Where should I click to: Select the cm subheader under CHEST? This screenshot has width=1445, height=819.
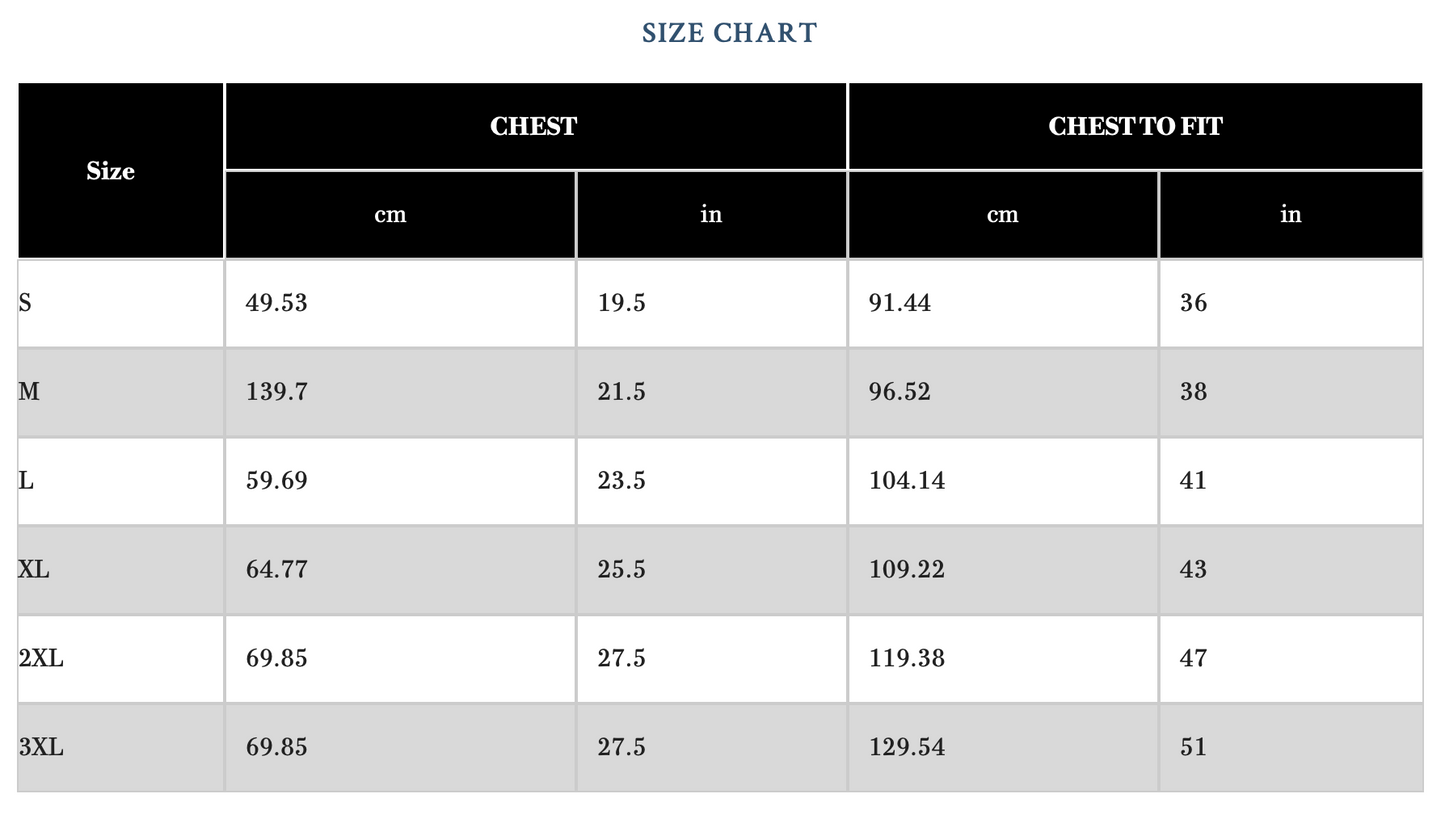(390, 215)
